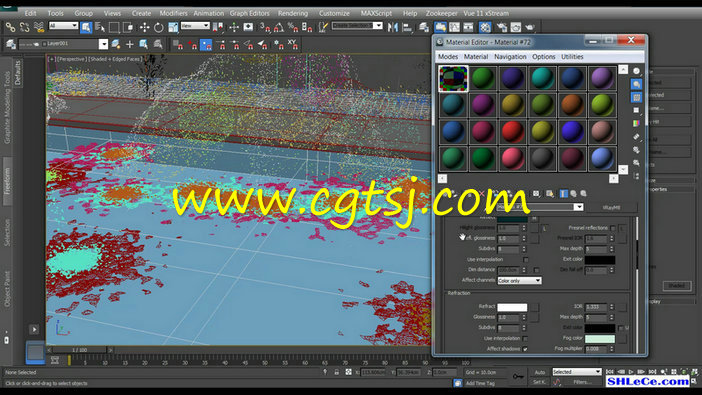
Task: Toggle the Auto key button
Action: 539,372
